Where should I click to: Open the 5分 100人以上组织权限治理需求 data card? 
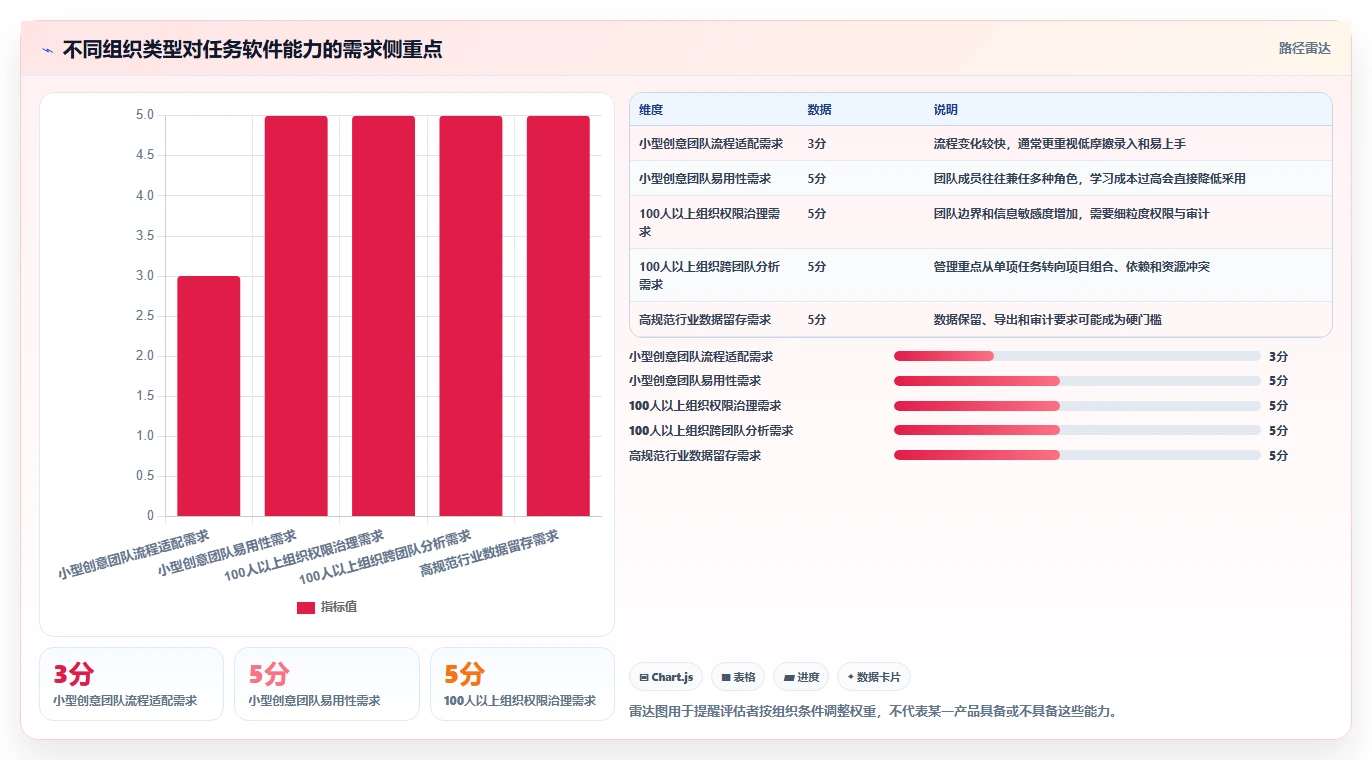(x=522, y=684)
